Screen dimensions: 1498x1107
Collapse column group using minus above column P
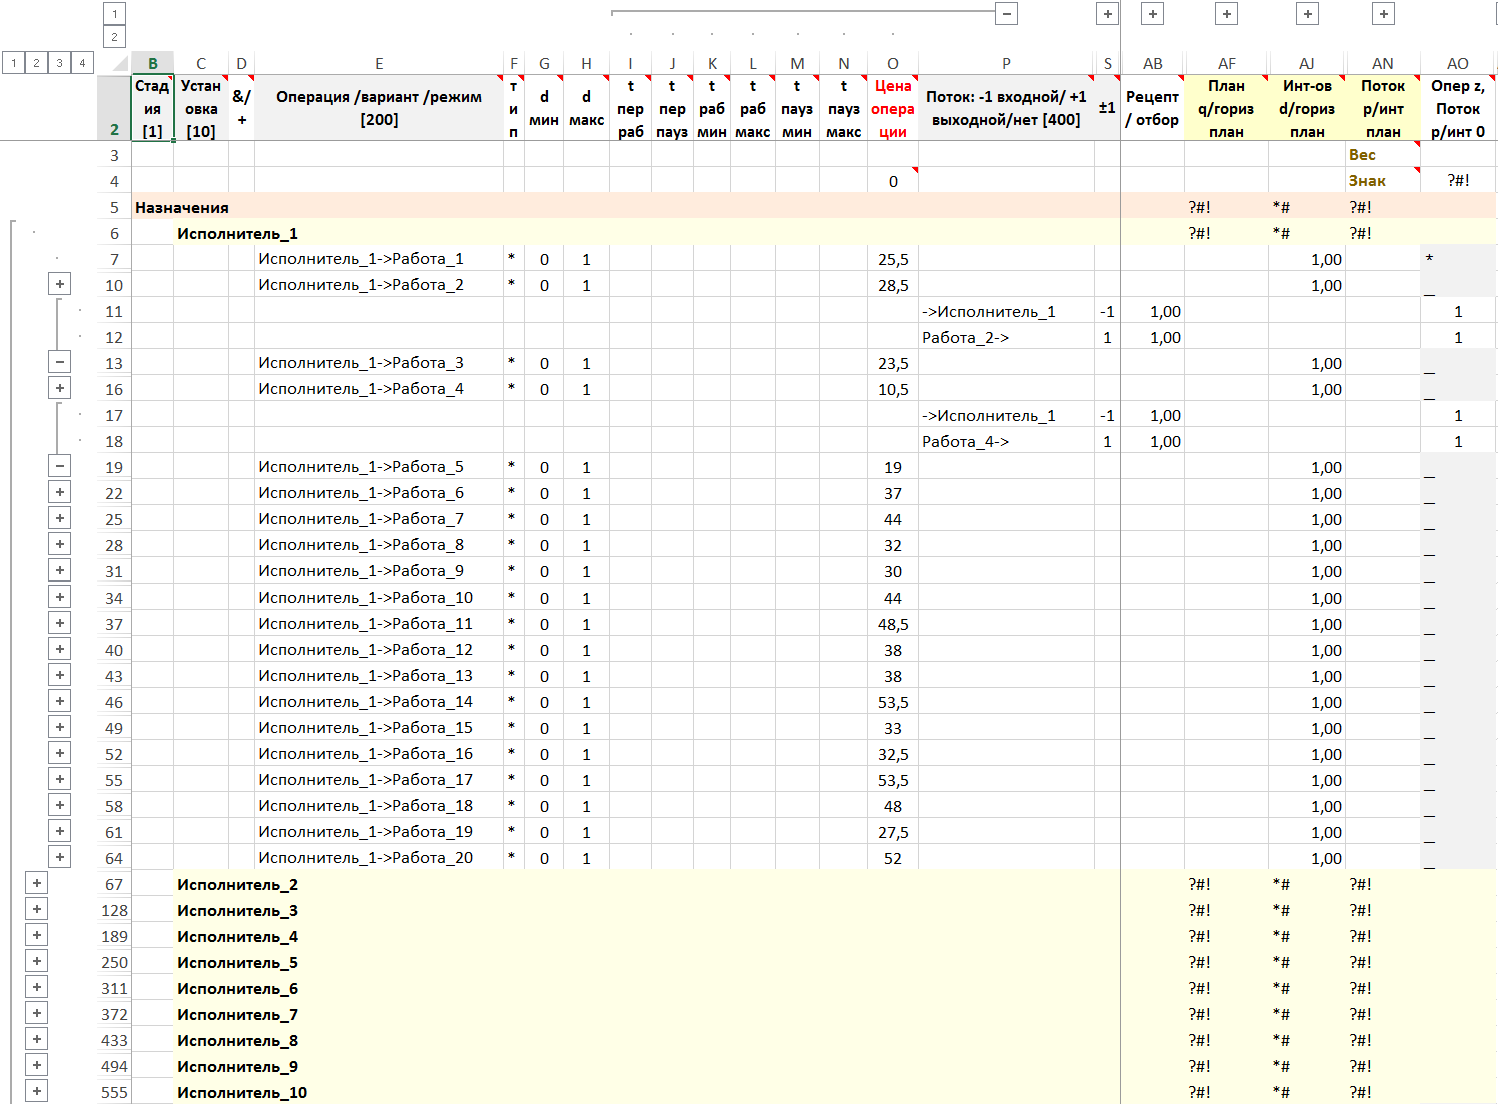click(x=1007, y=14)
